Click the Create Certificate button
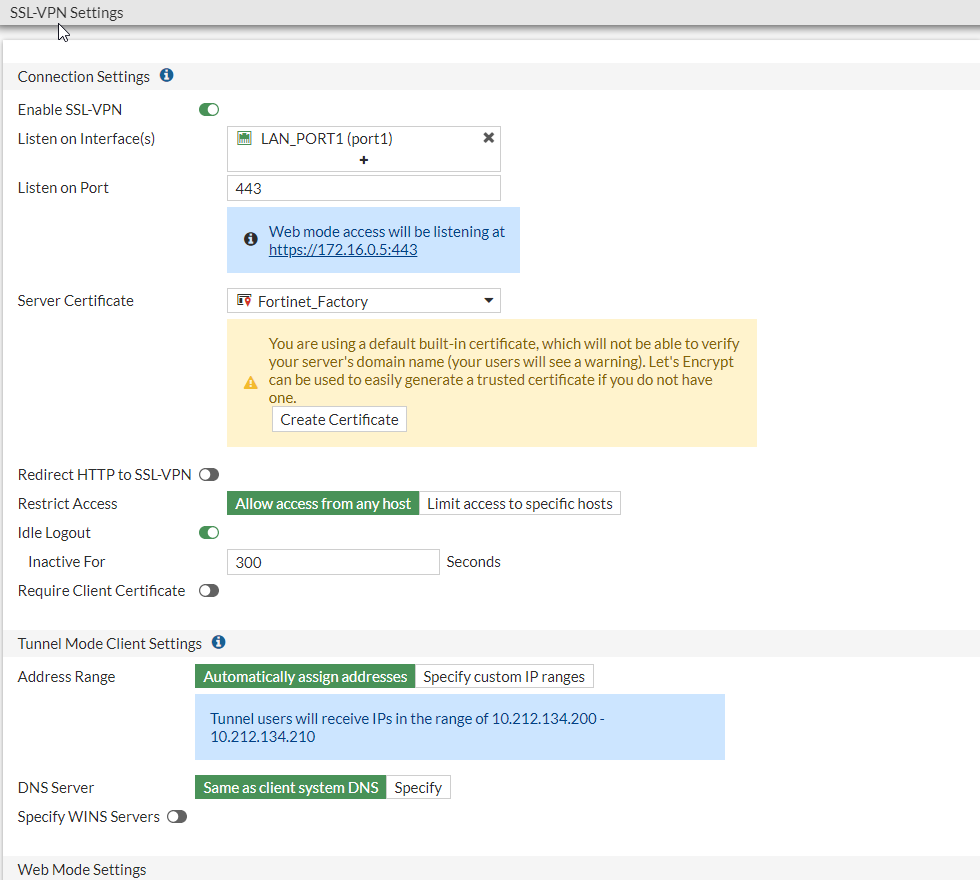This screenshot has width=980, height=880. [339, 420]
